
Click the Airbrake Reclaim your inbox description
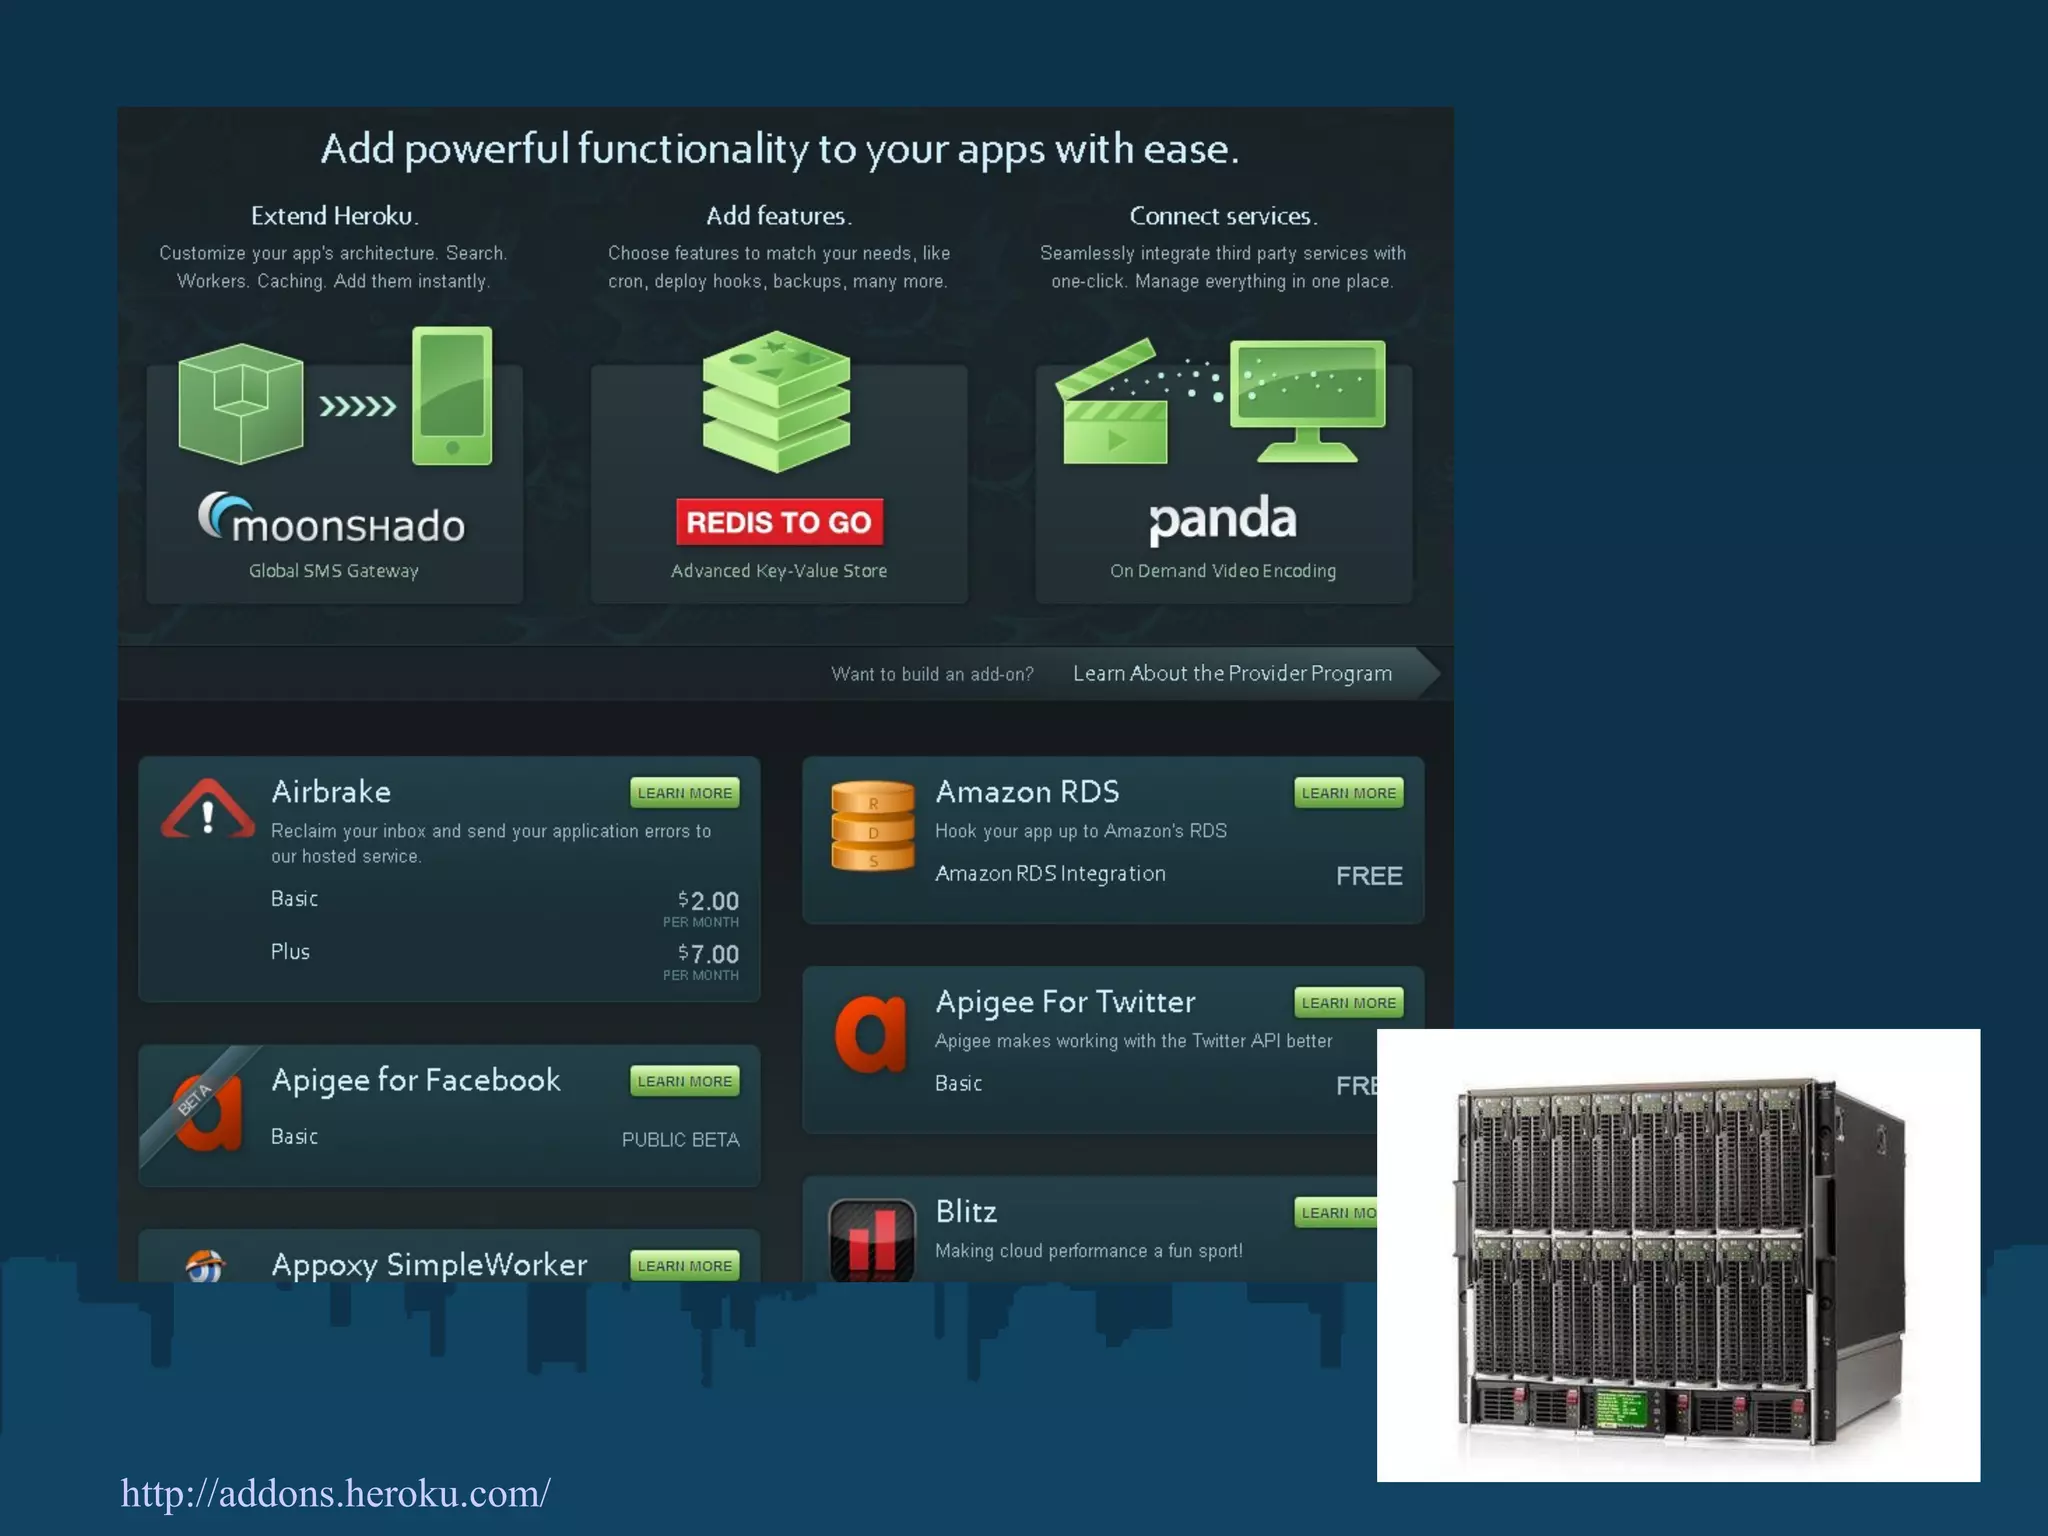pyautogui.click(x=491, y=844)
